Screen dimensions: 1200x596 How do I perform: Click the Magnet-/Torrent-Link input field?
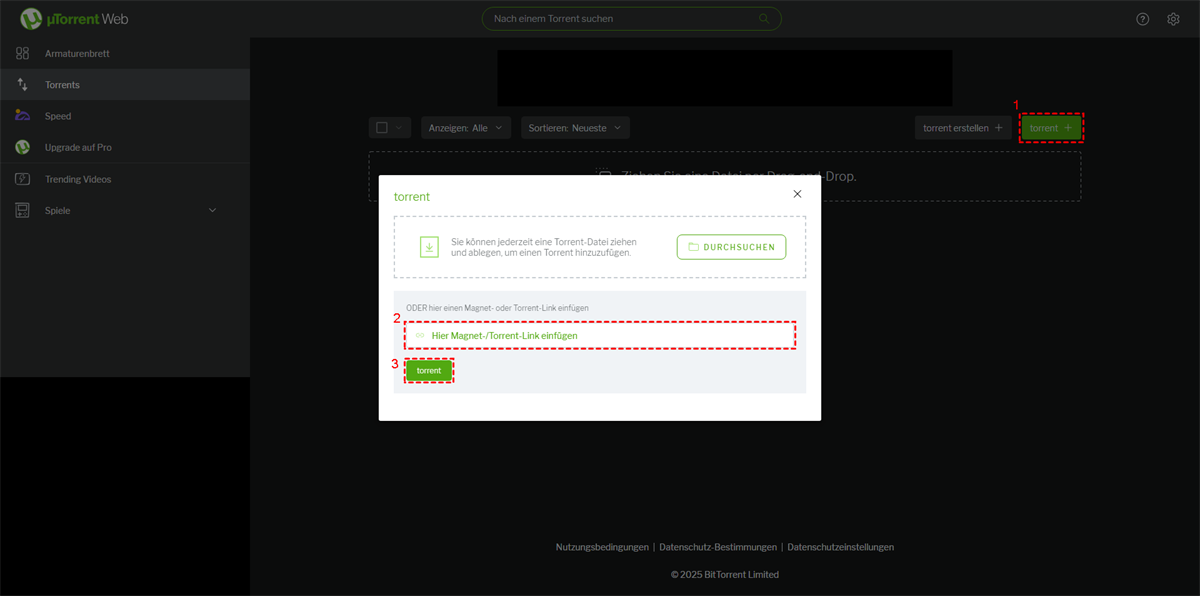click(600, 336)
